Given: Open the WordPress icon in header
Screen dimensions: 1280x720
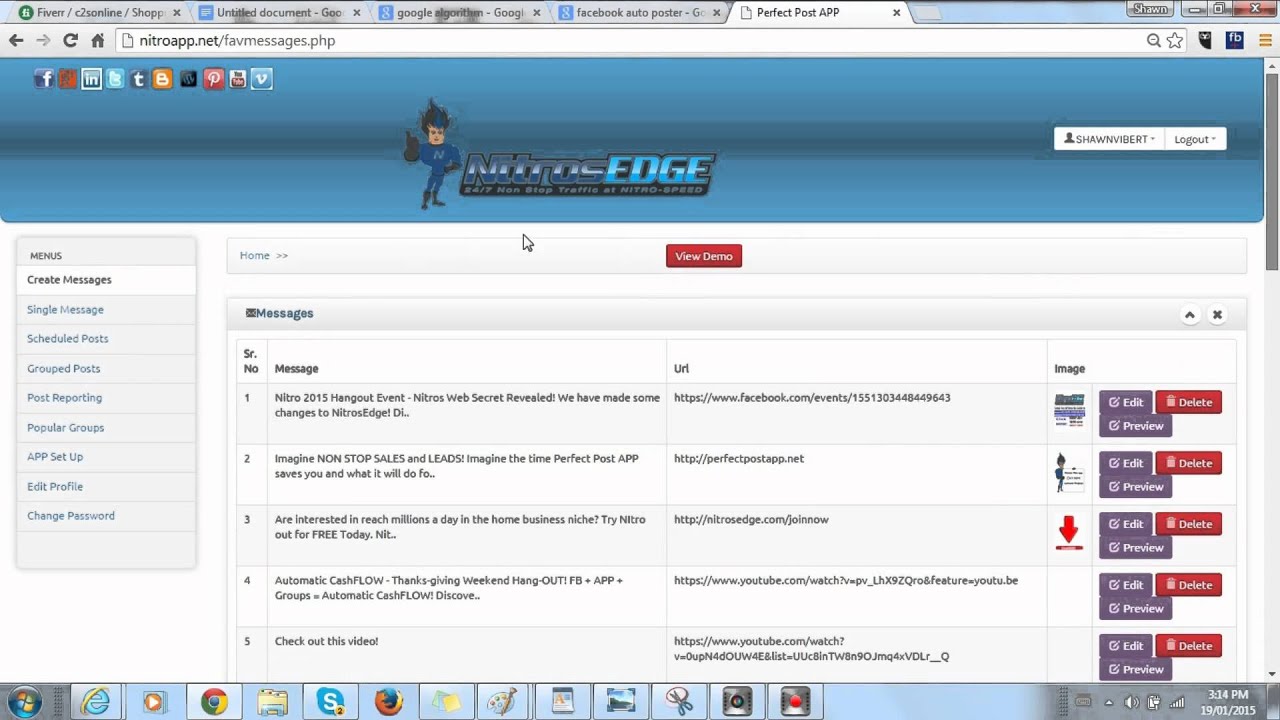Looking at the screenshot, I should [188, 79].
